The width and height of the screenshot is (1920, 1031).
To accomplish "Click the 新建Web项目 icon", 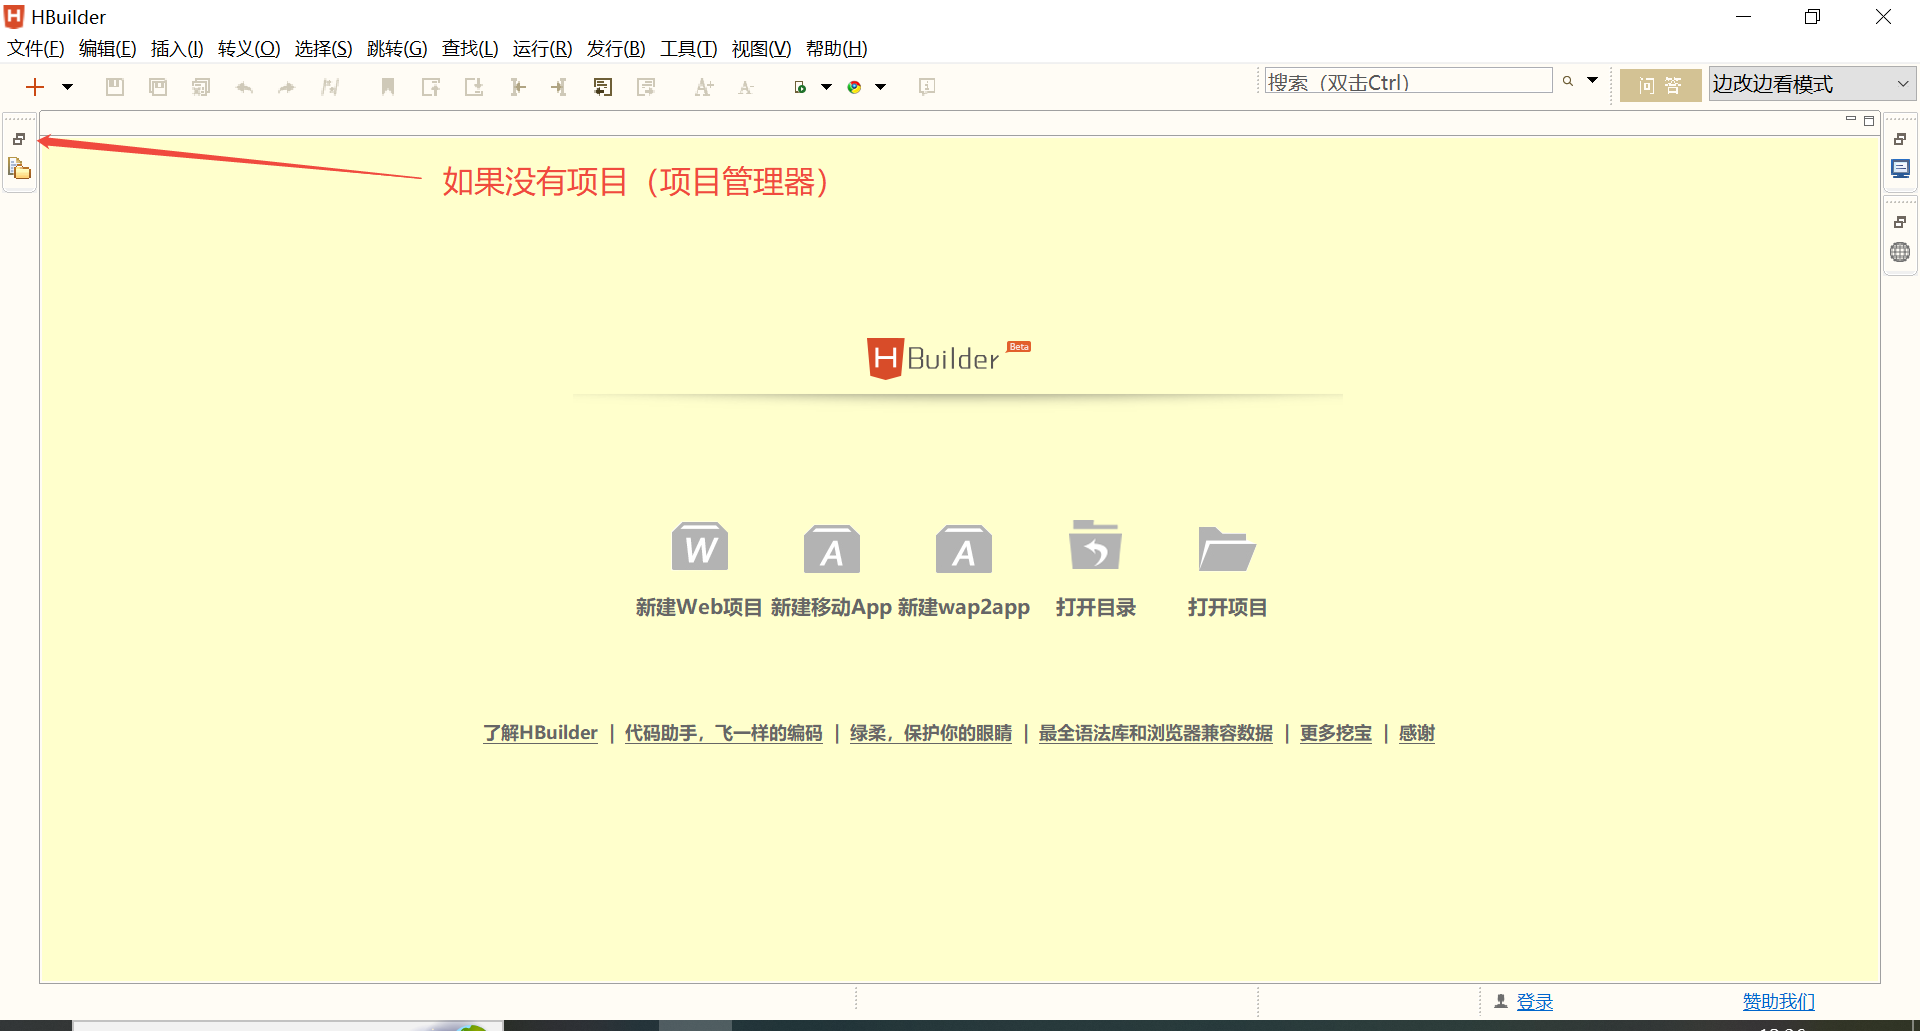I will coord(700,547).
